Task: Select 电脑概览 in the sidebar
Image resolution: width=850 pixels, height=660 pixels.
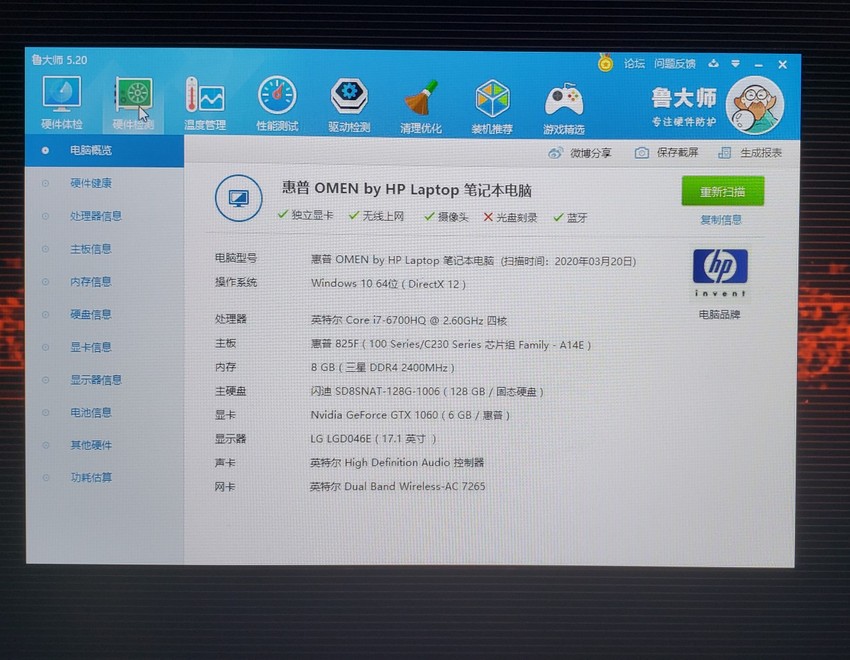Action: point(105,151)
